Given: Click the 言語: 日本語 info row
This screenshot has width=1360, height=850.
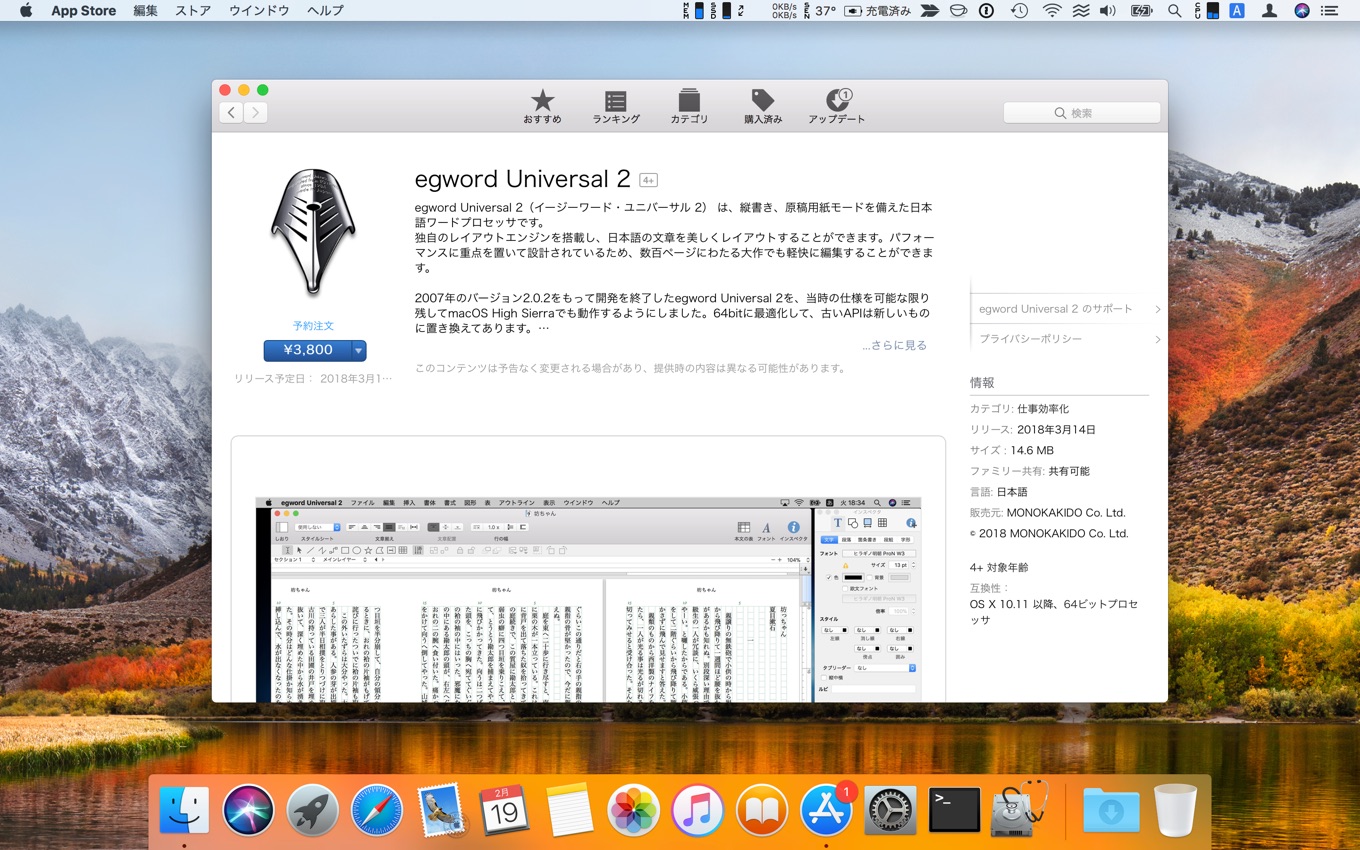Looking at the screenshot, I should (998, 492).
